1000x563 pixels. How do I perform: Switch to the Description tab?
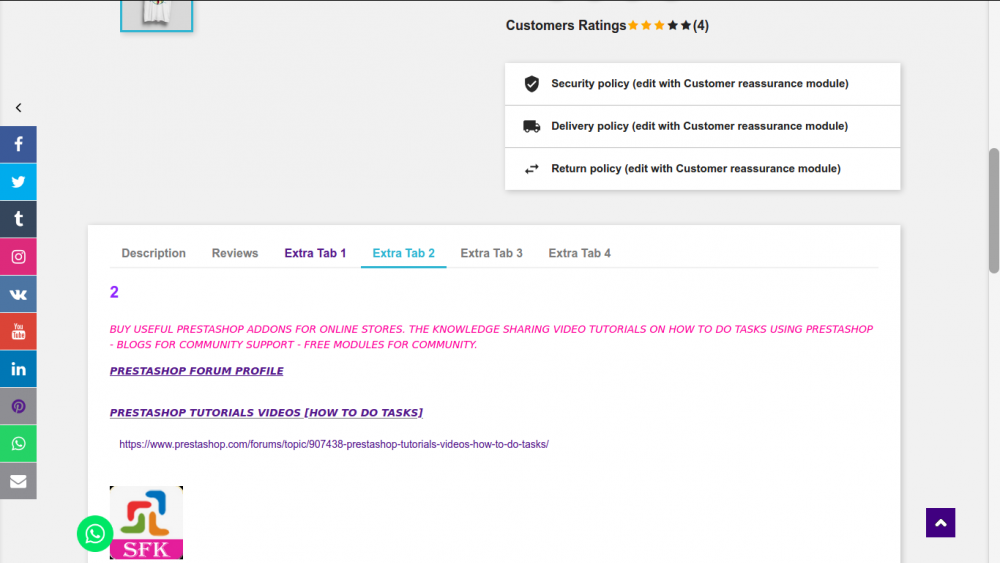(x=153, y=253)
